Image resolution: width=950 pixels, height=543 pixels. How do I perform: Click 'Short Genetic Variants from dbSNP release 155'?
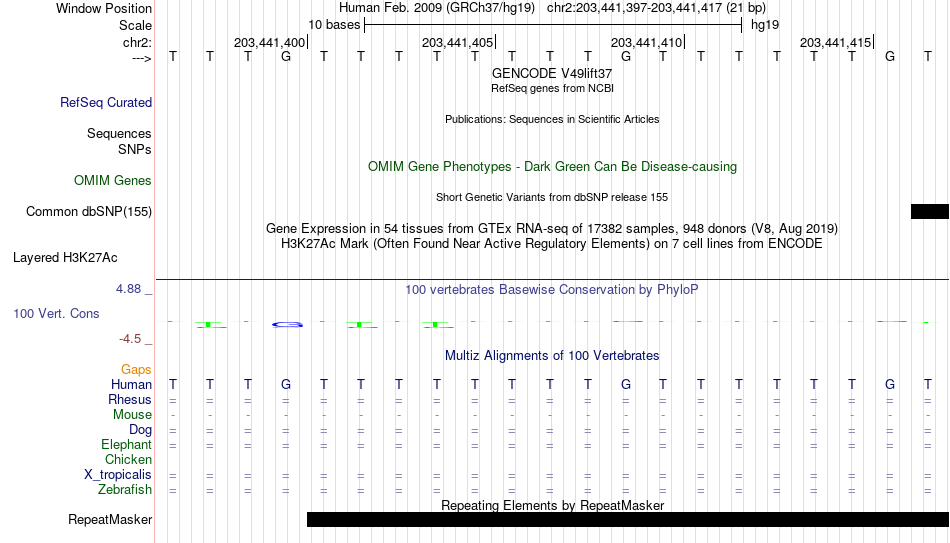pyautogui.click(x=552, y=198)
